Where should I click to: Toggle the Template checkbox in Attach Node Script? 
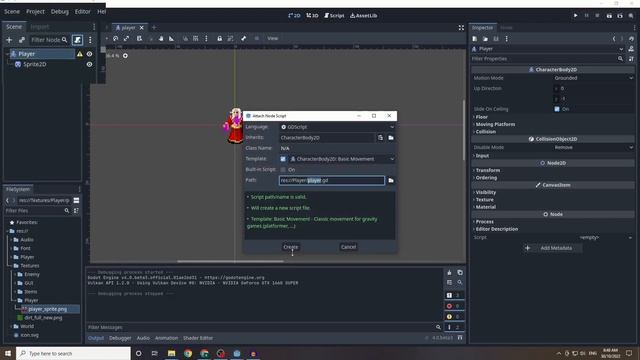pyautogui.click(x=283, y=159)
